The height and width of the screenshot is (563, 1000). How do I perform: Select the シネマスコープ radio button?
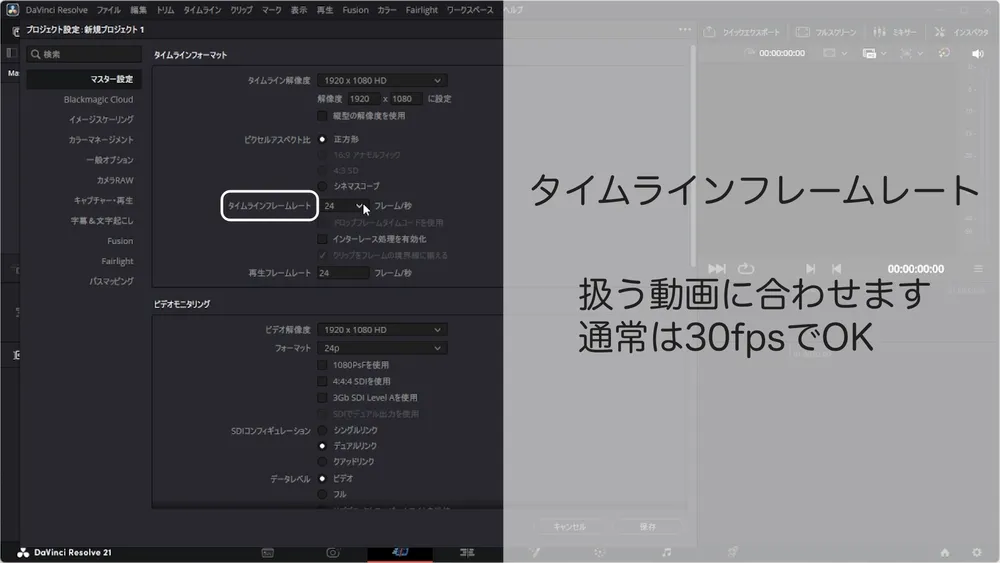[322, 186]
